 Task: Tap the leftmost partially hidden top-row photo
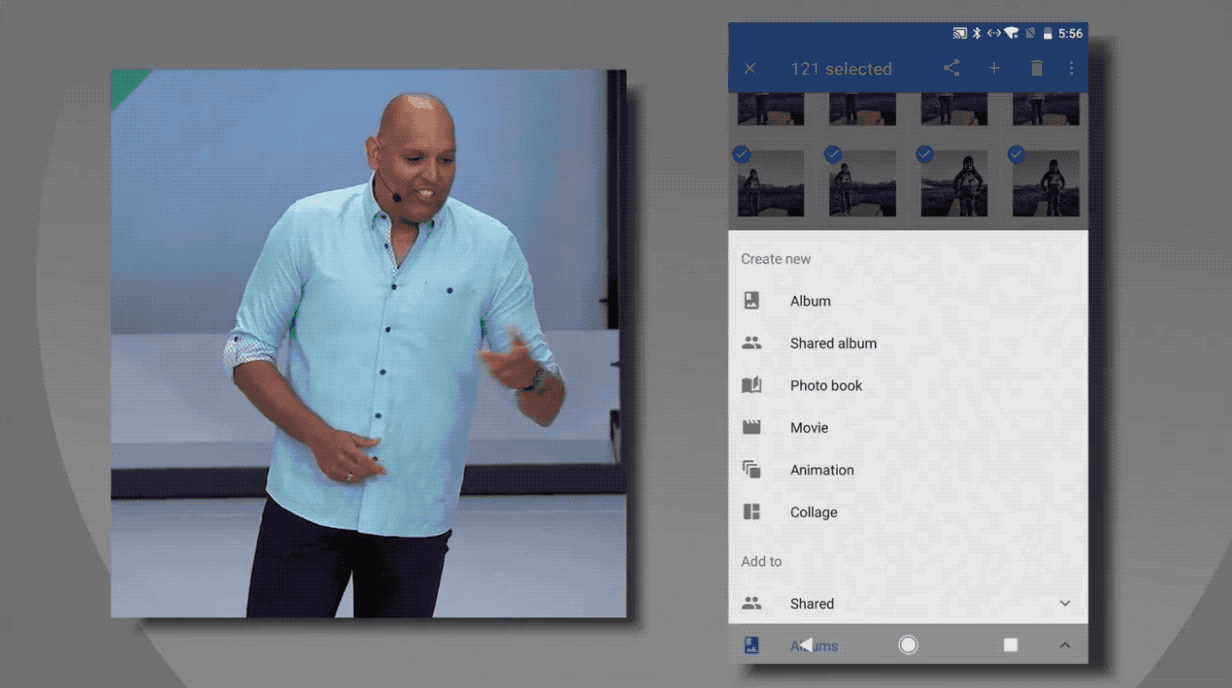771,109
